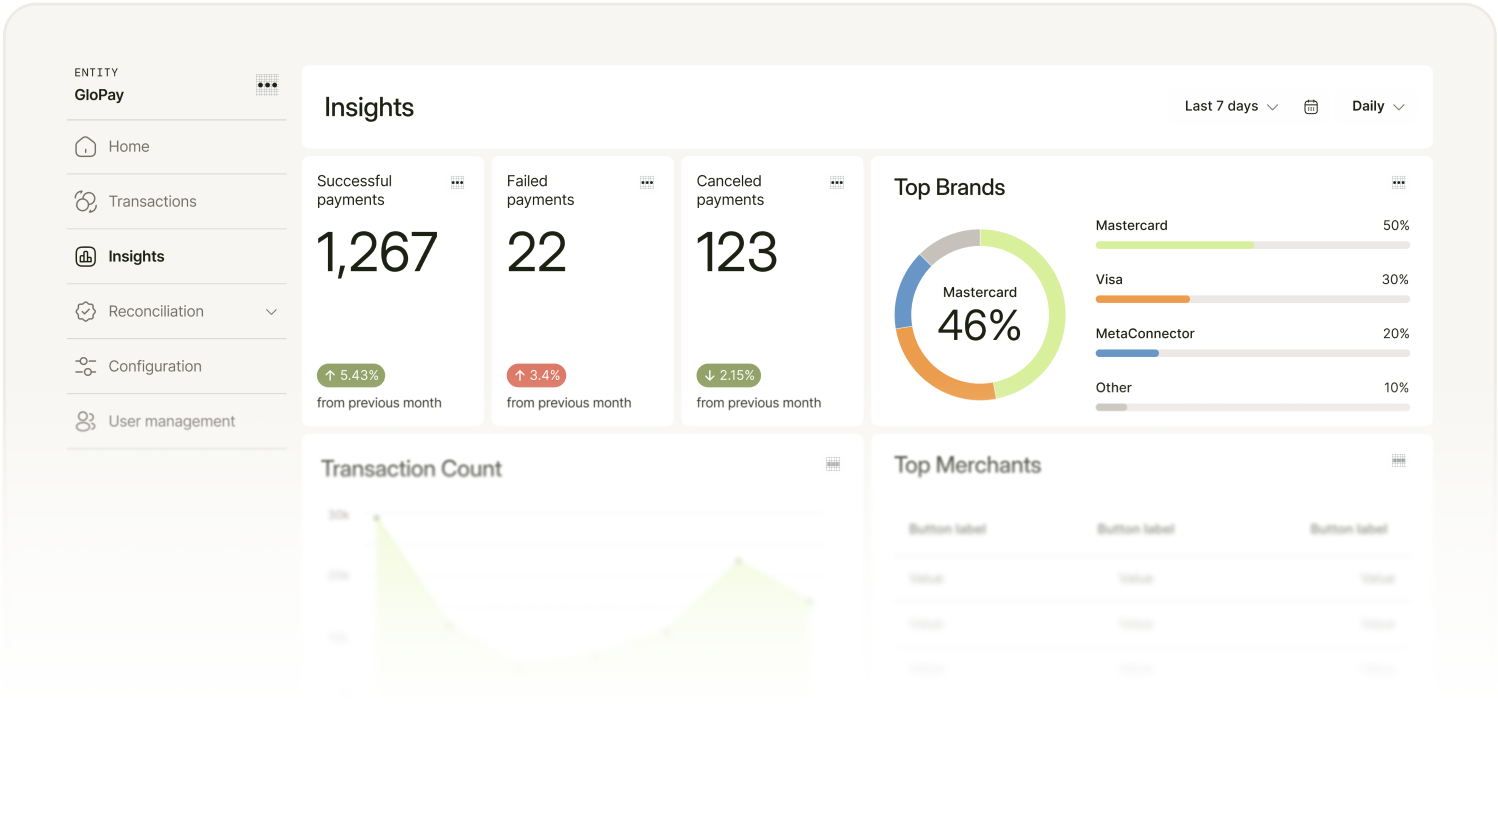Click the Home icon in sidebar

(86, 146)
